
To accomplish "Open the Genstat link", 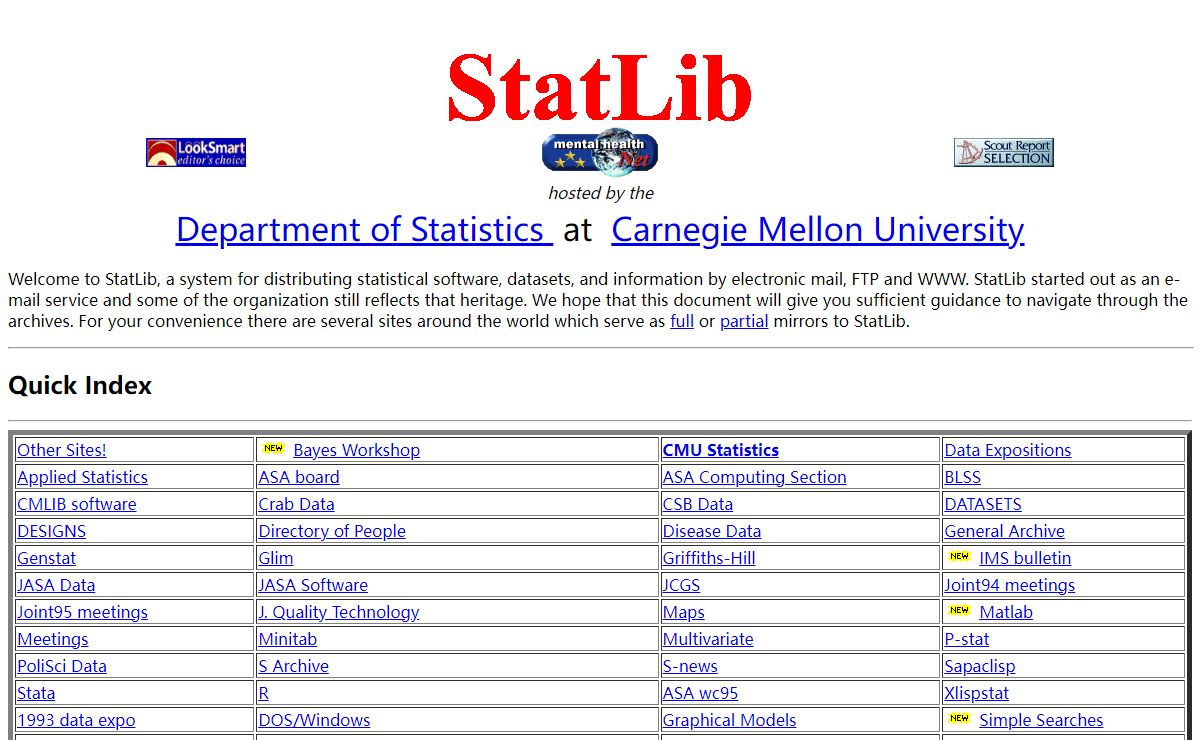I will pyautogui.click(x=46, y=558).
